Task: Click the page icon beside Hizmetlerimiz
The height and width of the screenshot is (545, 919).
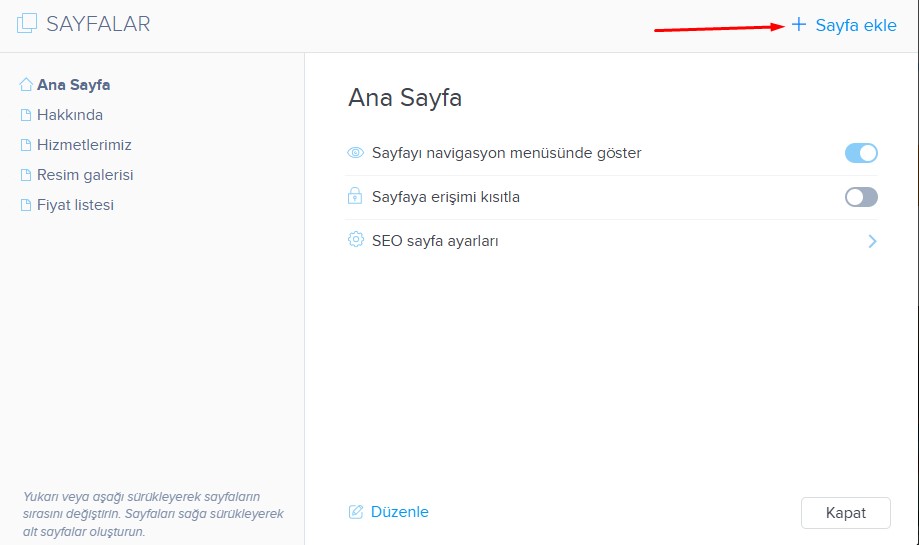Action: point(26,145)
